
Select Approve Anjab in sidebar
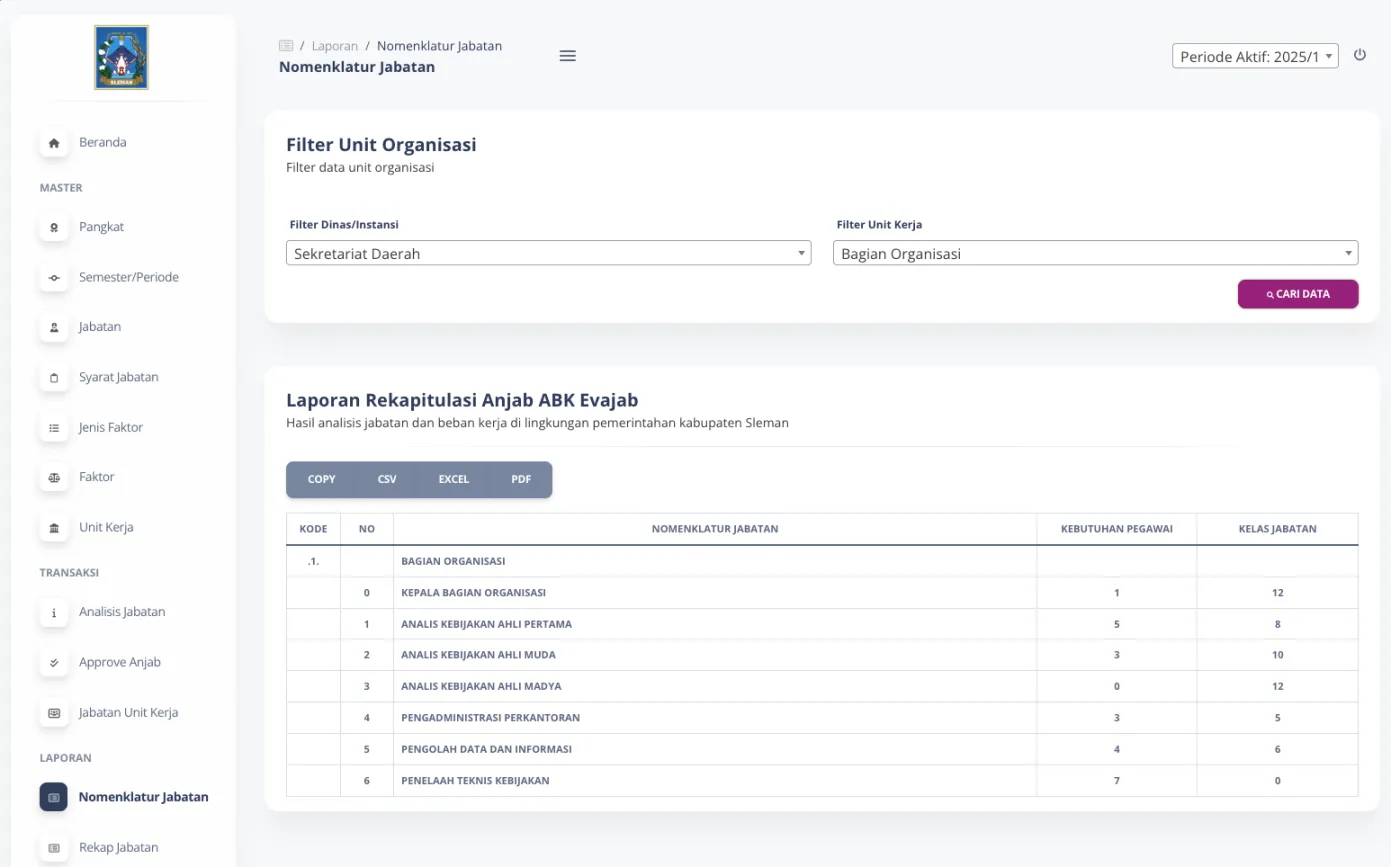[119, 662]
